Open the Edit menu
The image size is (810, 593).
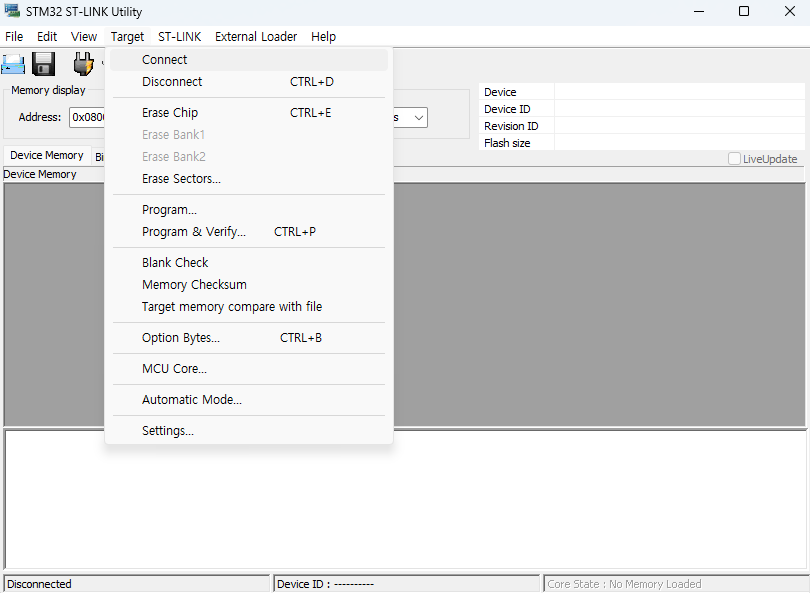click(x=47, y=37)
